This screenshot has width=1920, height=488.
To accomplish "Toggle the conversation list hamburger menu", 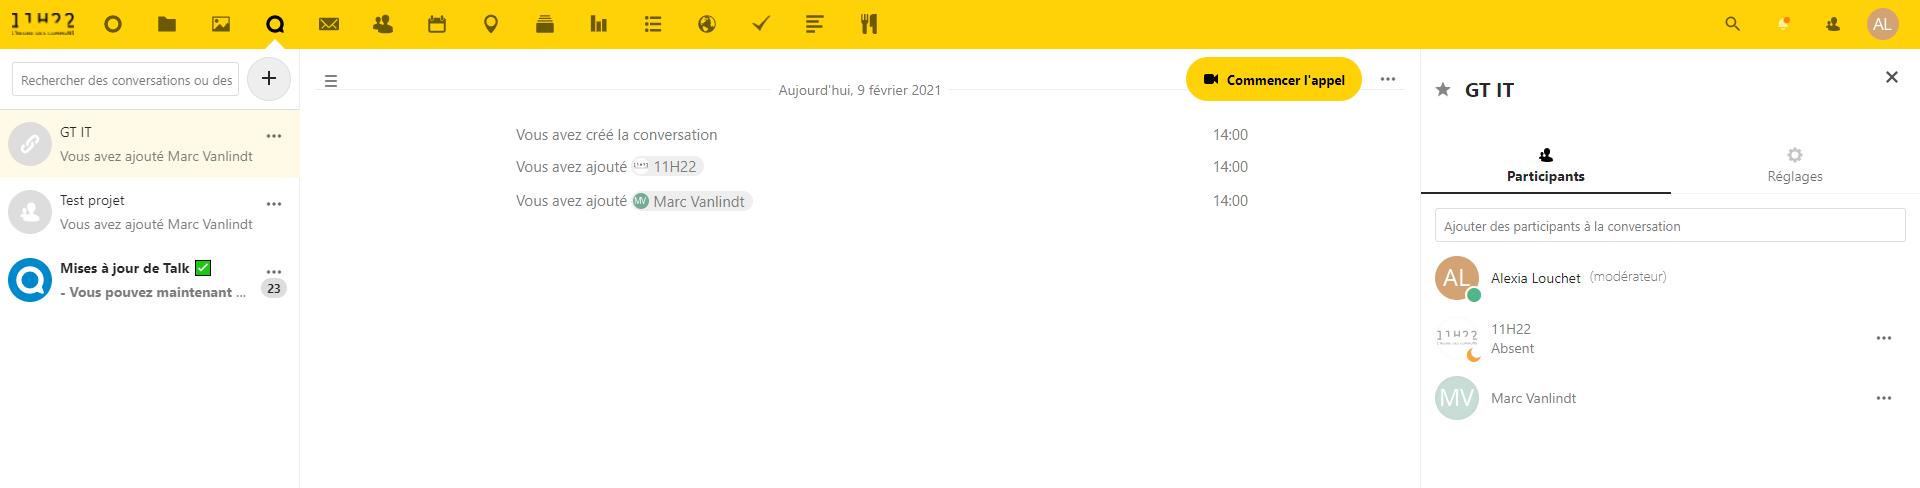I will (331, 81).
